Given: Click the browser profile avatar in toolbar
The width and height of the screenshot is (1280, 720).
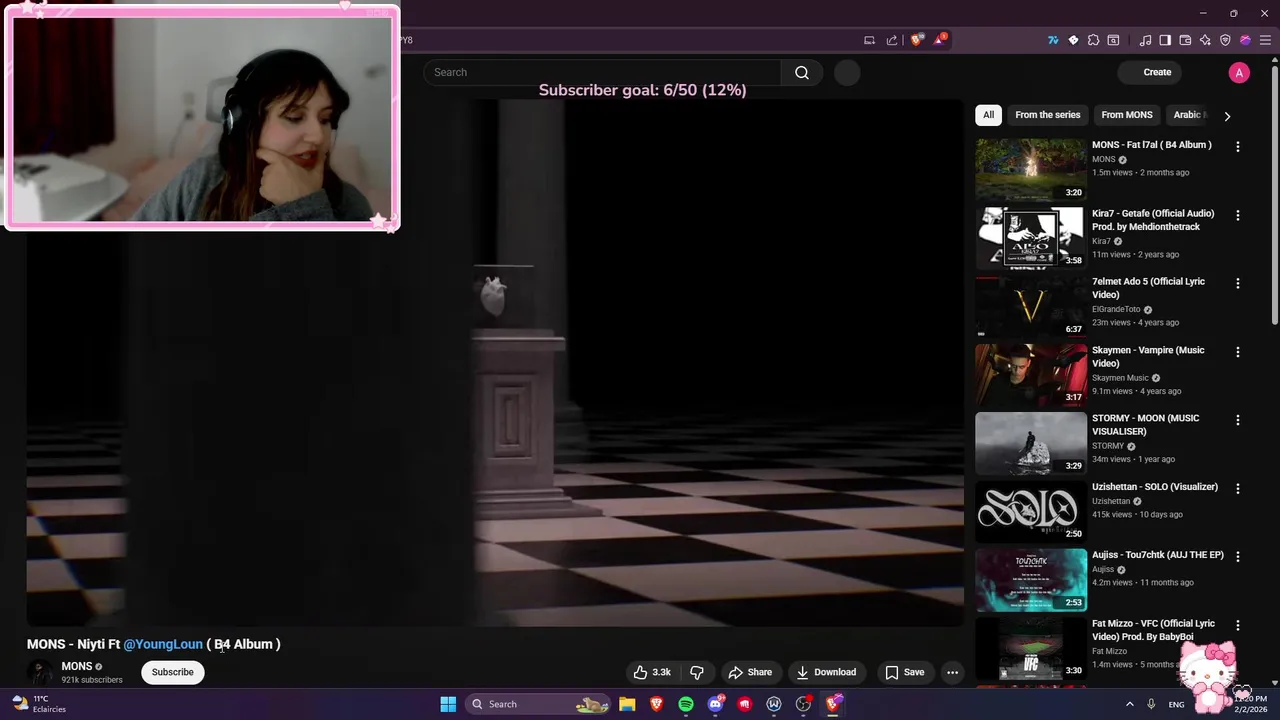Looking at the screenshot, I should (x=1245, y=40).
